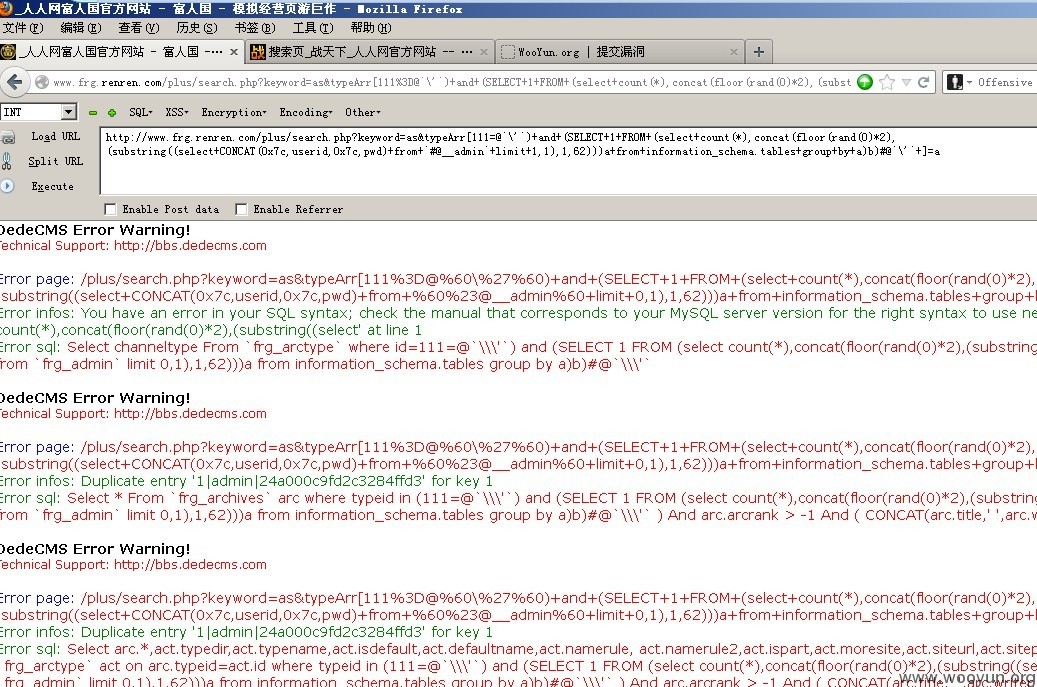
Task: Open the 工具 (Tools) menu
Action: click(x=313, y=28)
